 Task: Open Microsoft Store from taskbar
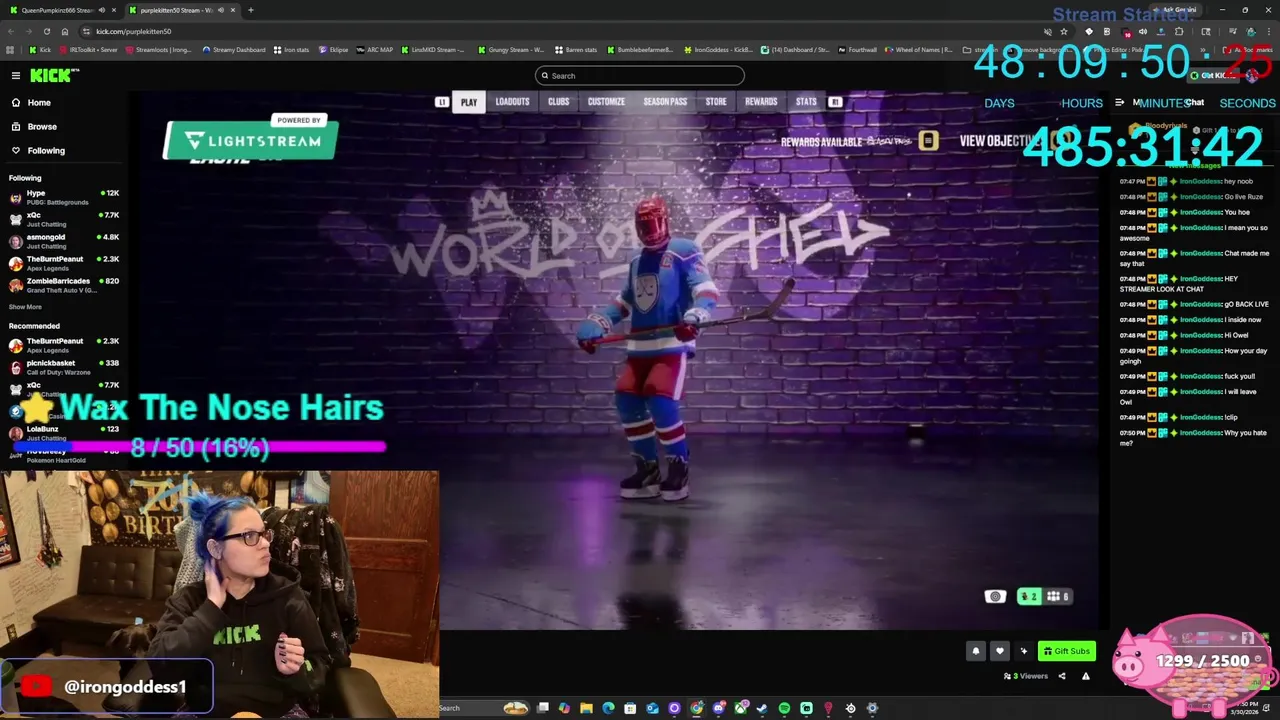[630, 708]
